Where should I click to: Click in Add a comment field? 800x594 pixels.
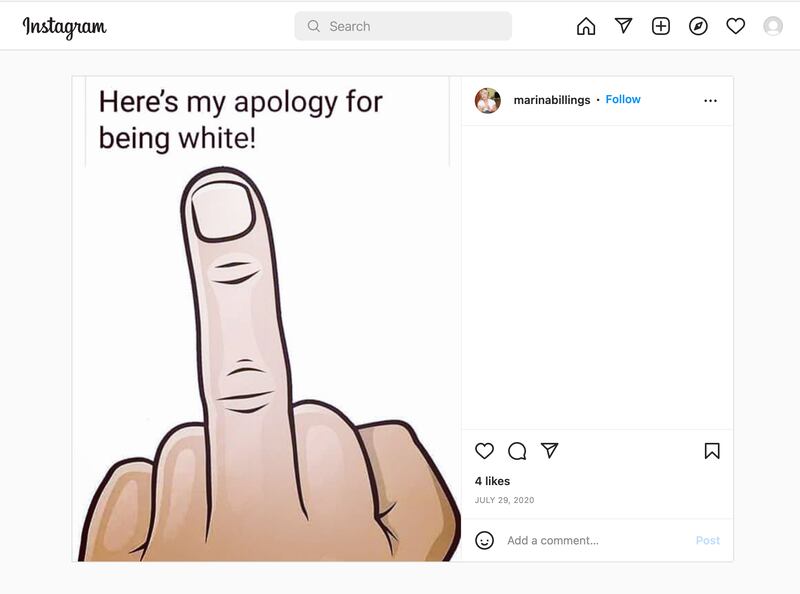pos(595,540)
